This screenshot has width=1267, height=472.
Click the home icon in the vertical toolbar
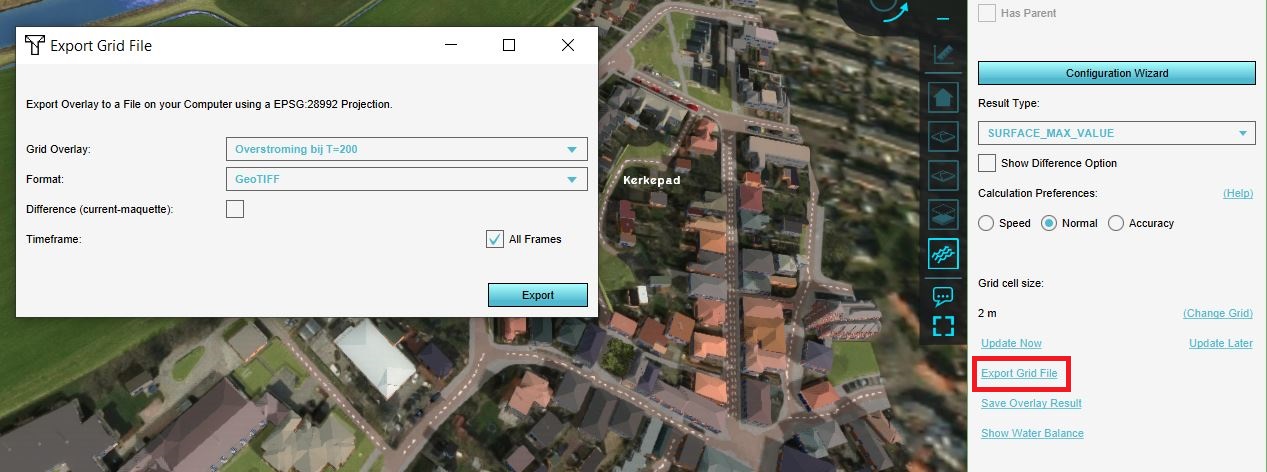943,98
